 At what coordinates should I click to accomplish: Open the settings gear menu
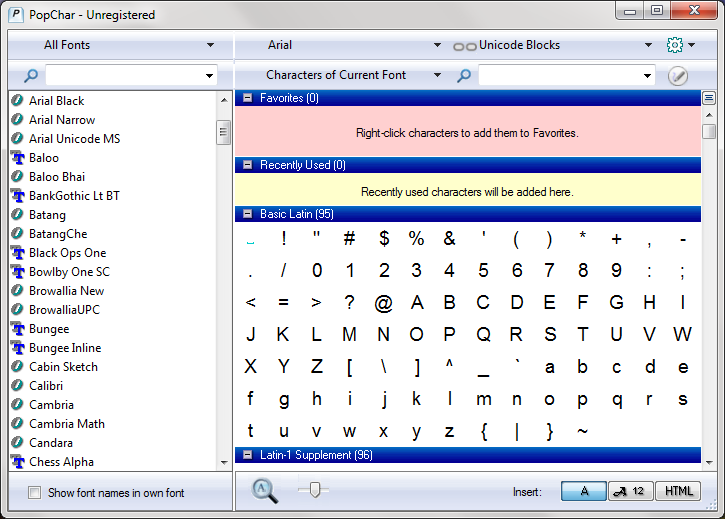pos(675,45)
